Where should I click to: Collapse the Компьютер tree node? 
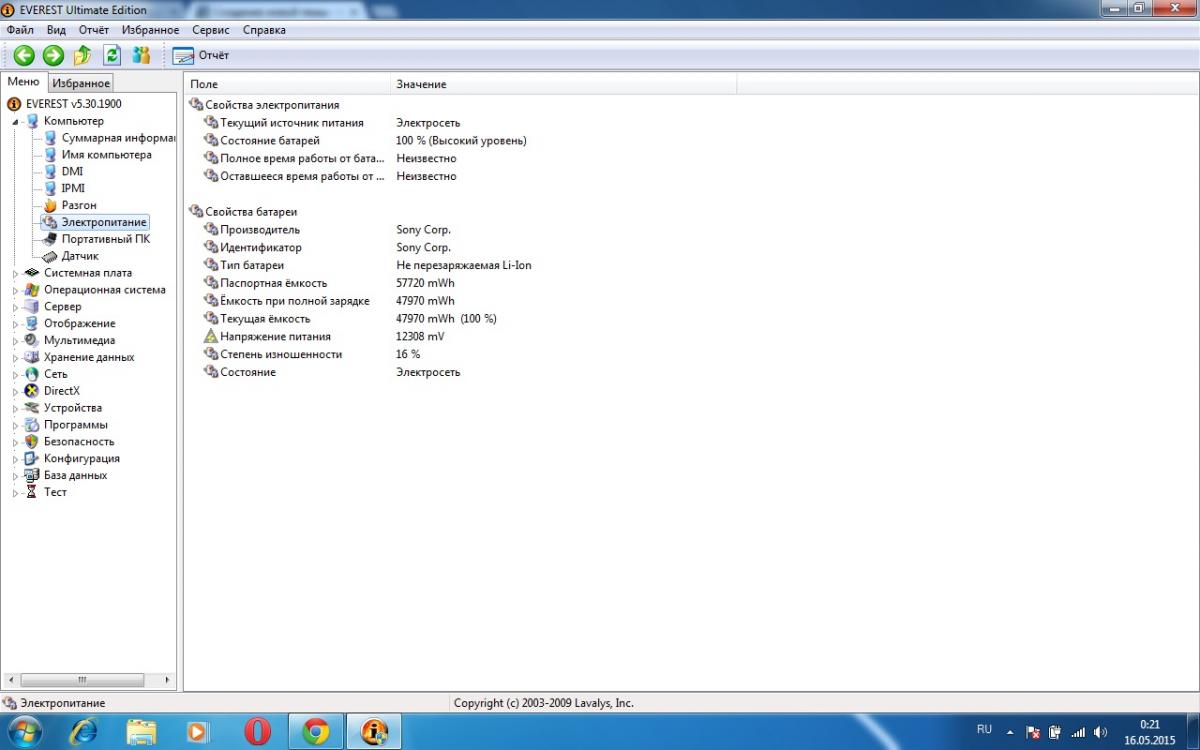tap(15, 121)
